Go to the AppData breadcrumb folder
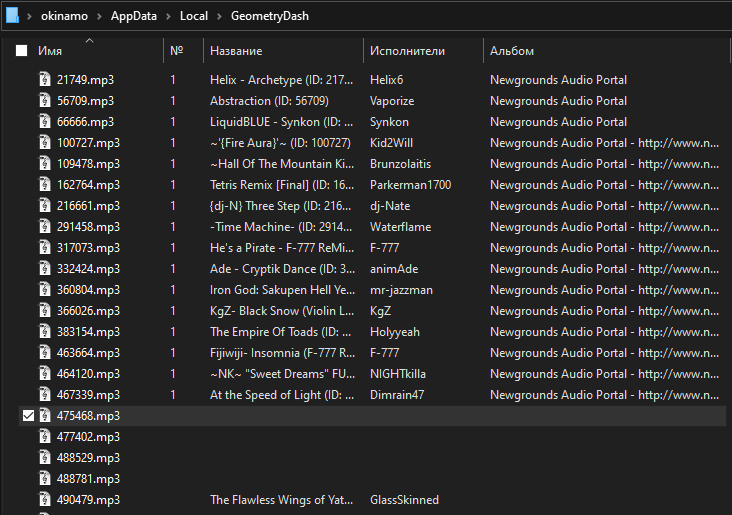This screenshot has width=732, height=515. 134,16
